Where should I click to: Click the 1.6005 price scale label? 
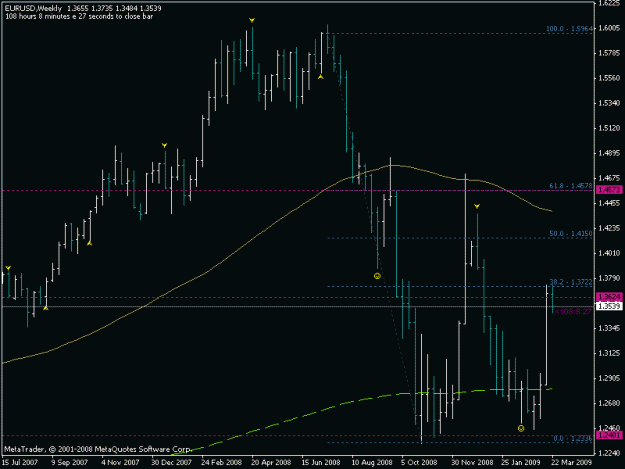[609, 28]
